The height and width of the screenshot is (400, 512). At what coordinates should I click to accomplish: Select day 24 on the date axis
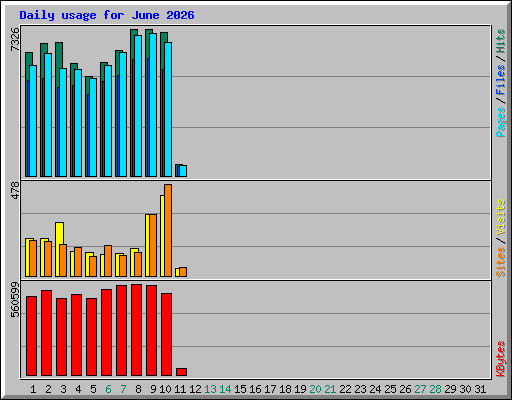(x=375, y=389)
